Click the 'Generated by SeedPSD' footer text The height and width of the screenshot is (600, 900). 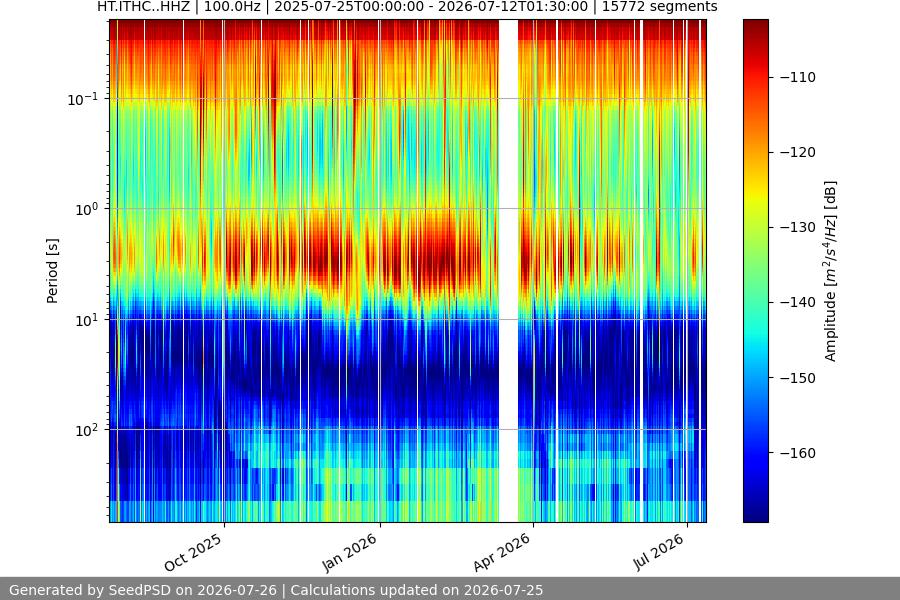click(x=276, y=590)
